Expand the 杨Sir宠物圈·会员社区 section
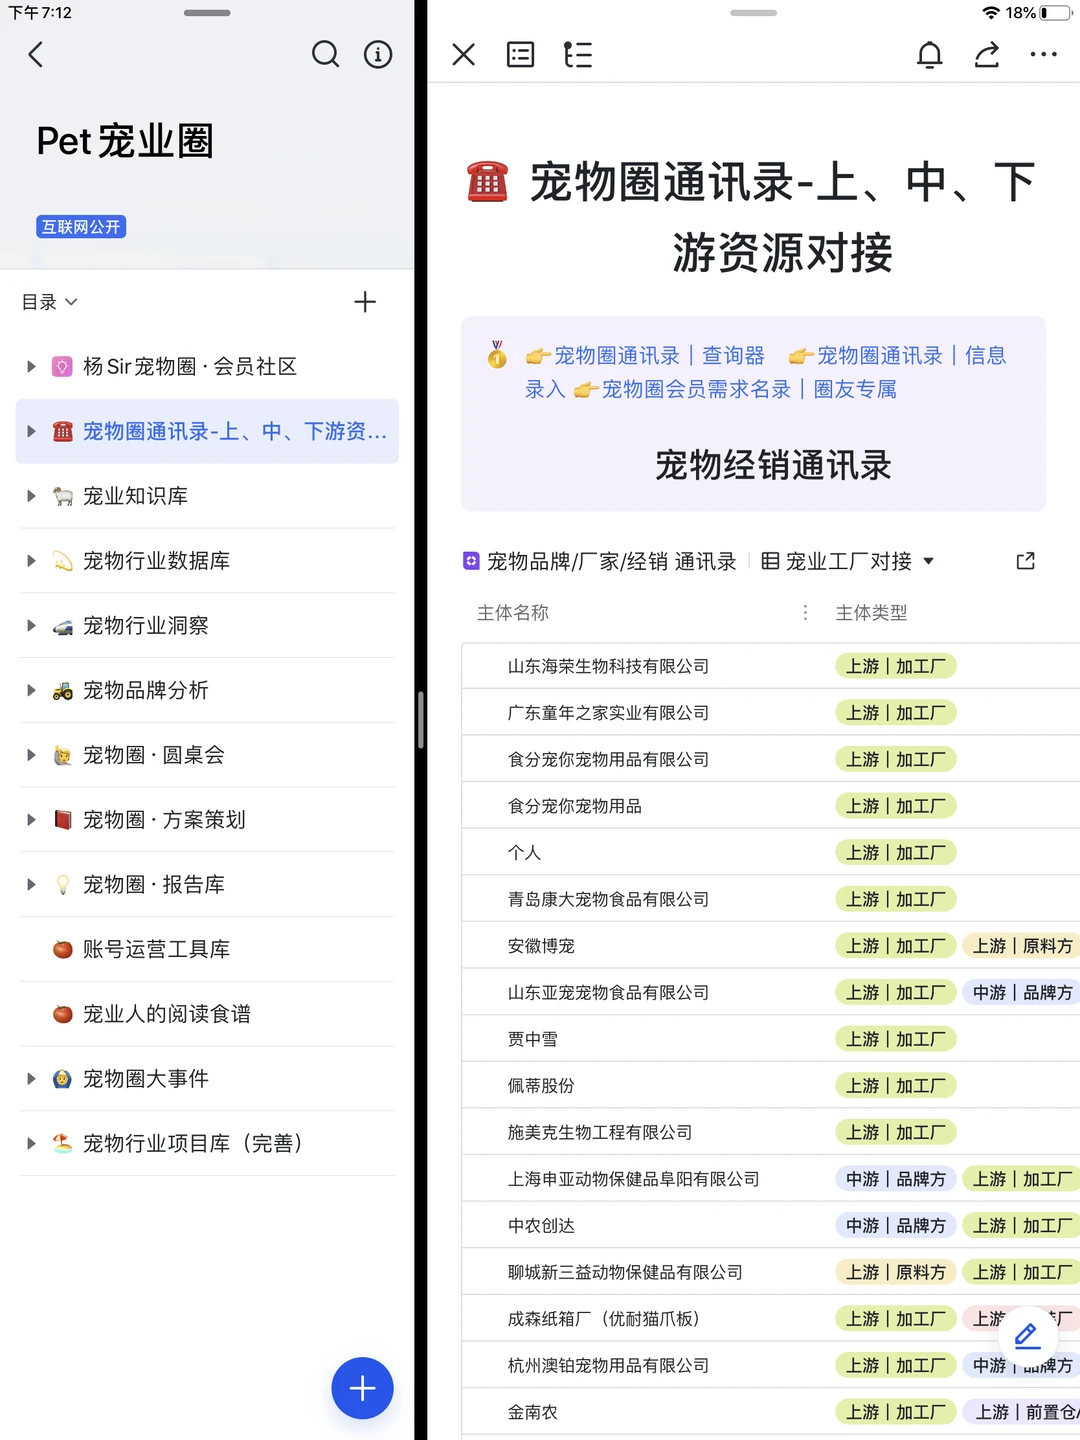Viewport: 1080px width, 1440px height. [30, 366]
